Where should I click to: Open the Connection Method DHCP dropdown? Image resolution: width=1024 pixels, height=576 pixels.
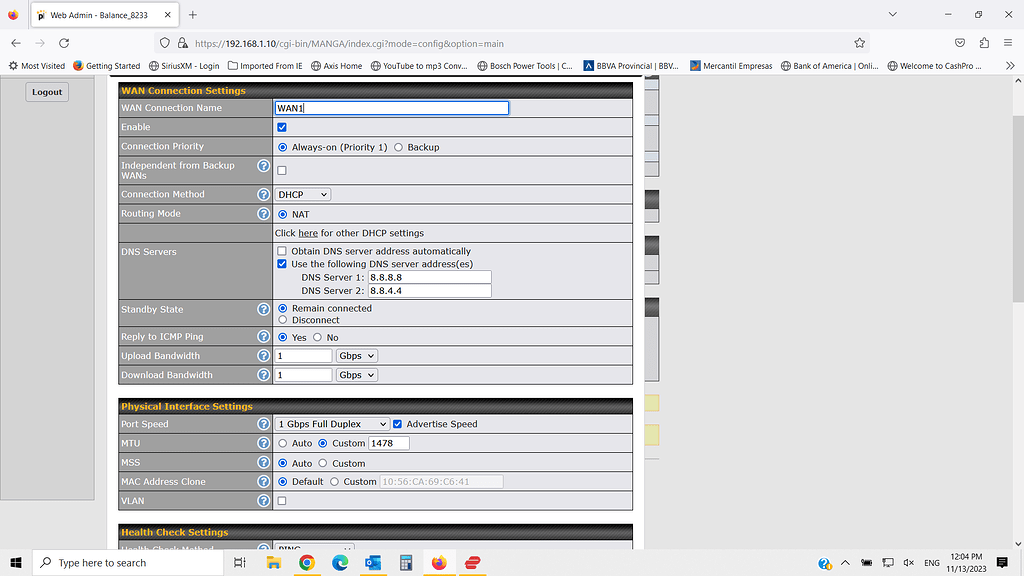point(302,195)
